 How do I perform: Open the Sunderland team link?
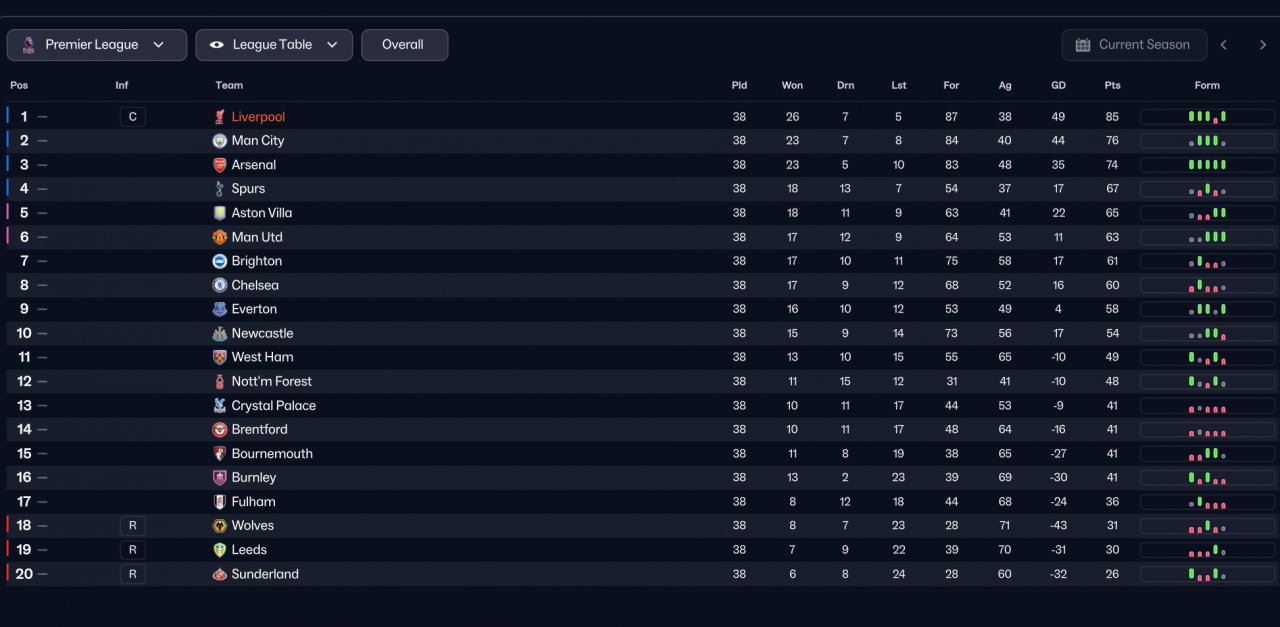265,574
